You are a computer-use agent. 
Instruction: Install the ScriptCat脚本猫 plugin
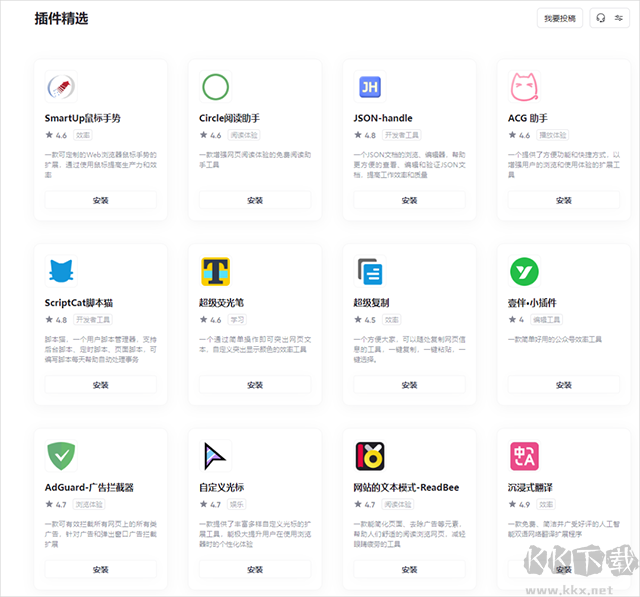pos(100,385)
